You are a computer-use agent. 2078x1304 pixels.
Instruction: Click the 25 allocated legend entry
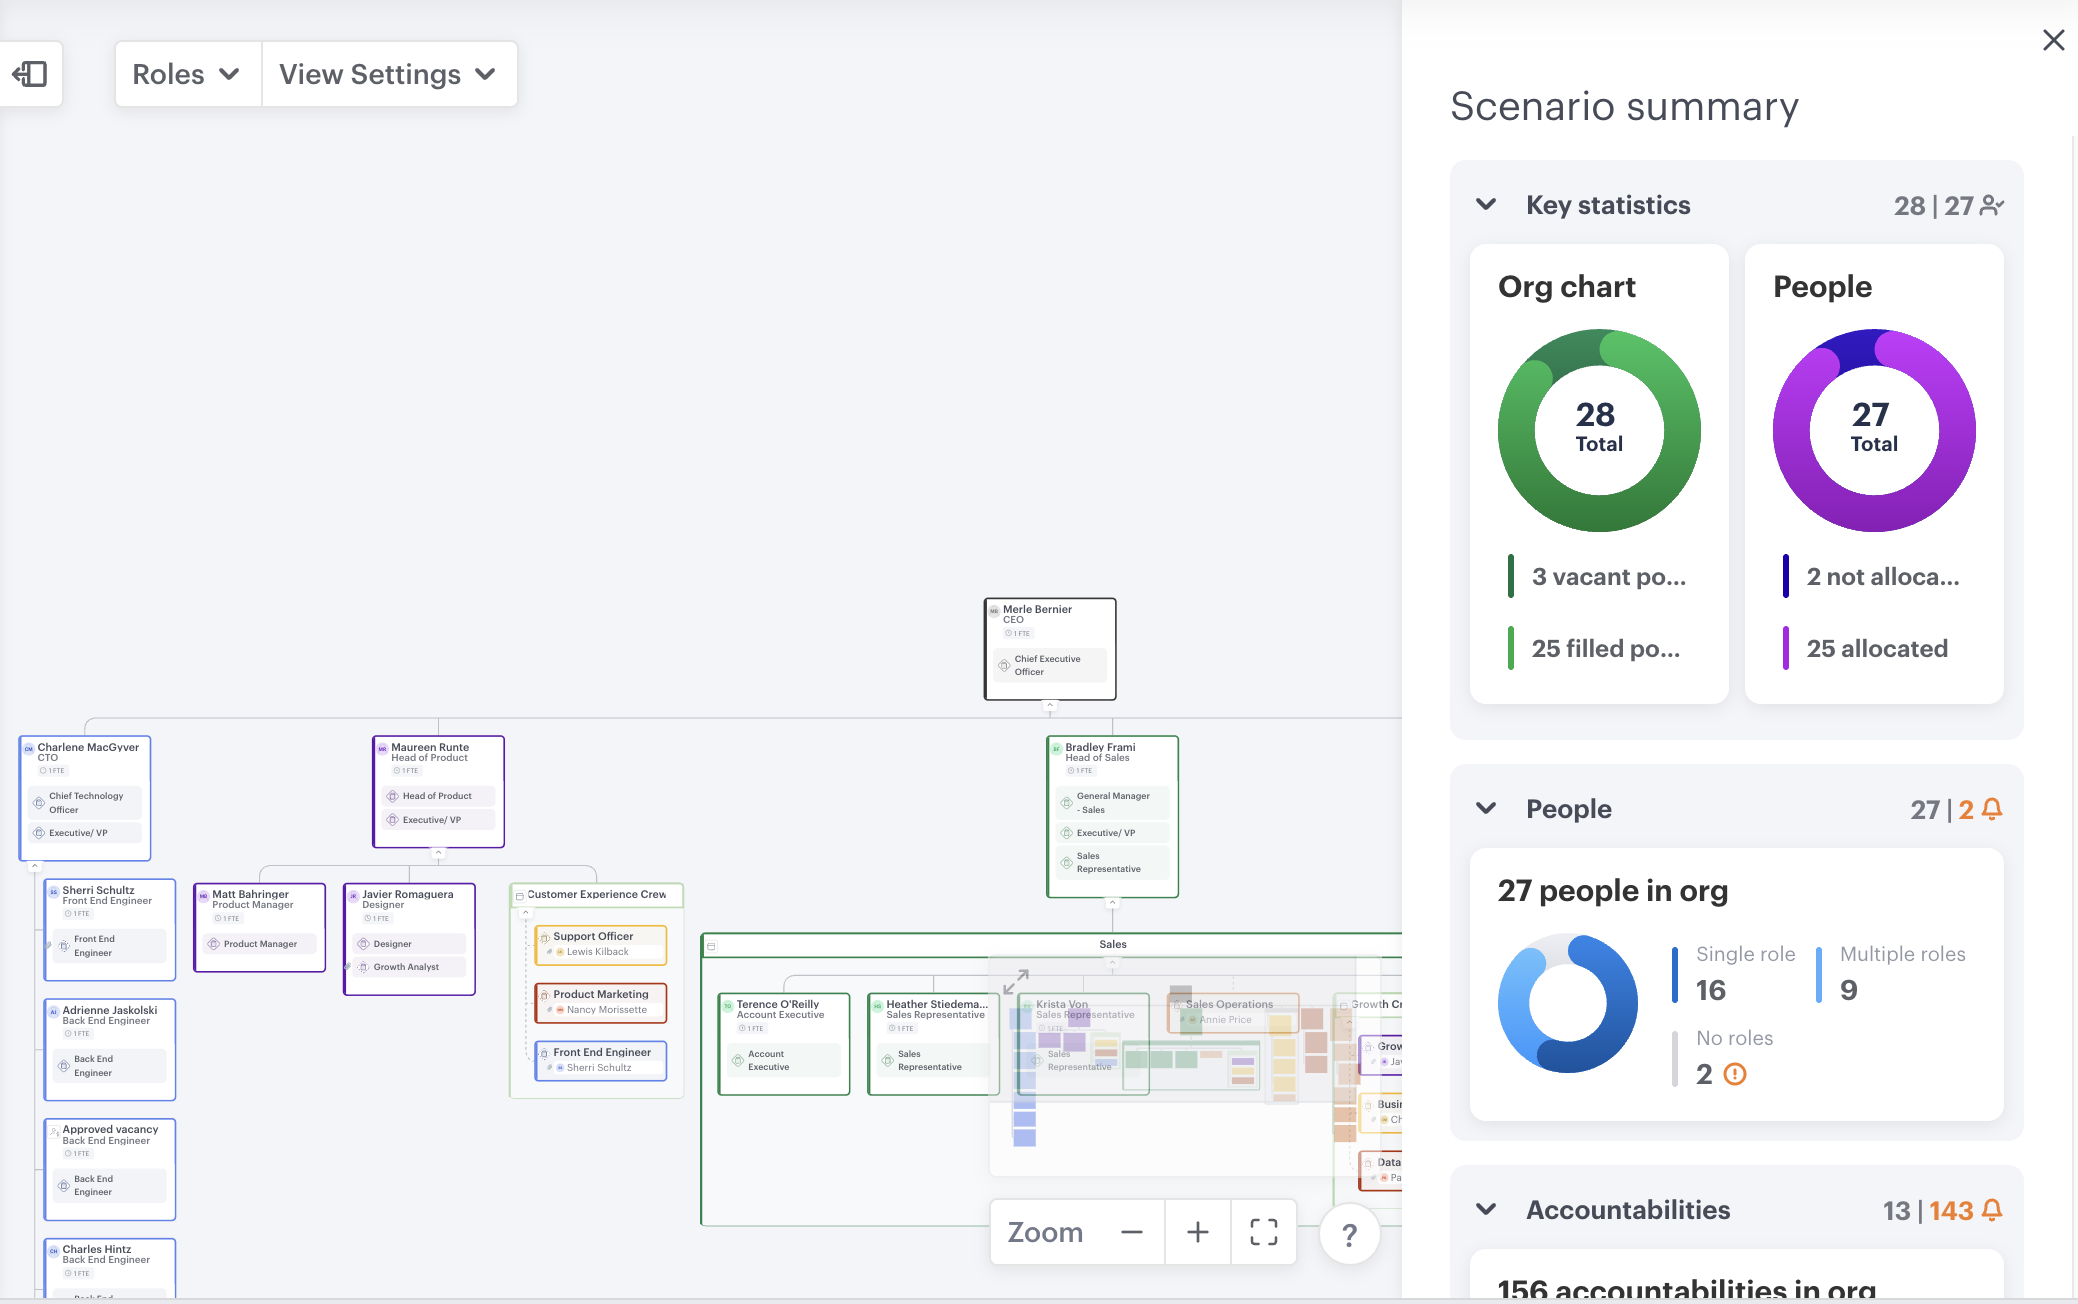[x=1877, y=648]
